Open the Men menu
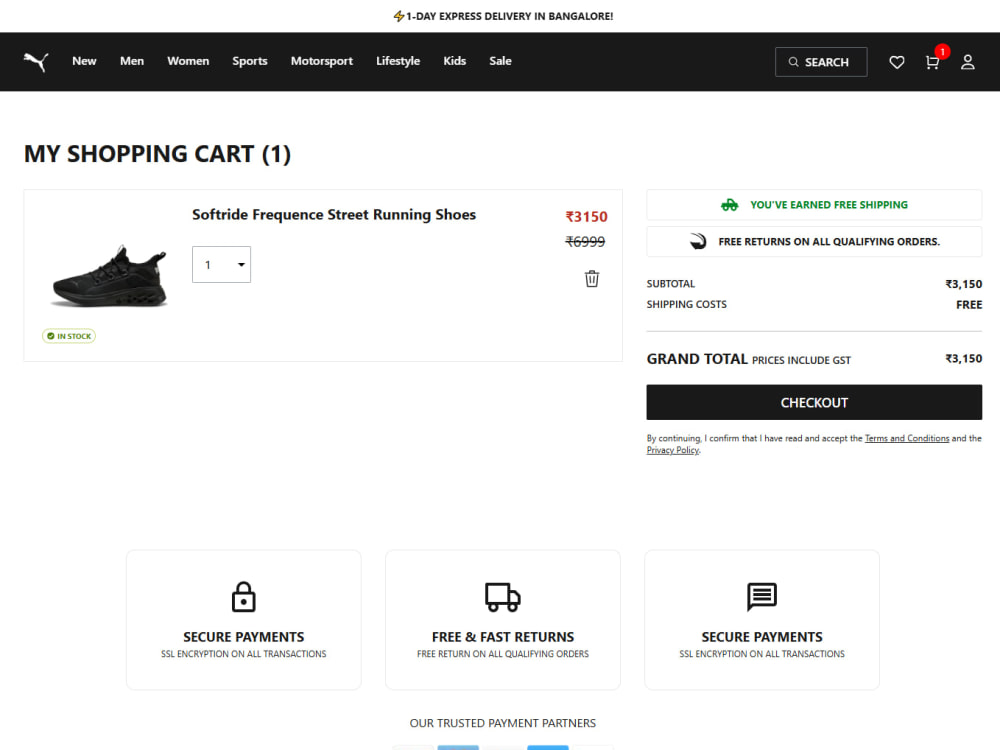Viewport: 1000px width, 750px height. [132, 61]
